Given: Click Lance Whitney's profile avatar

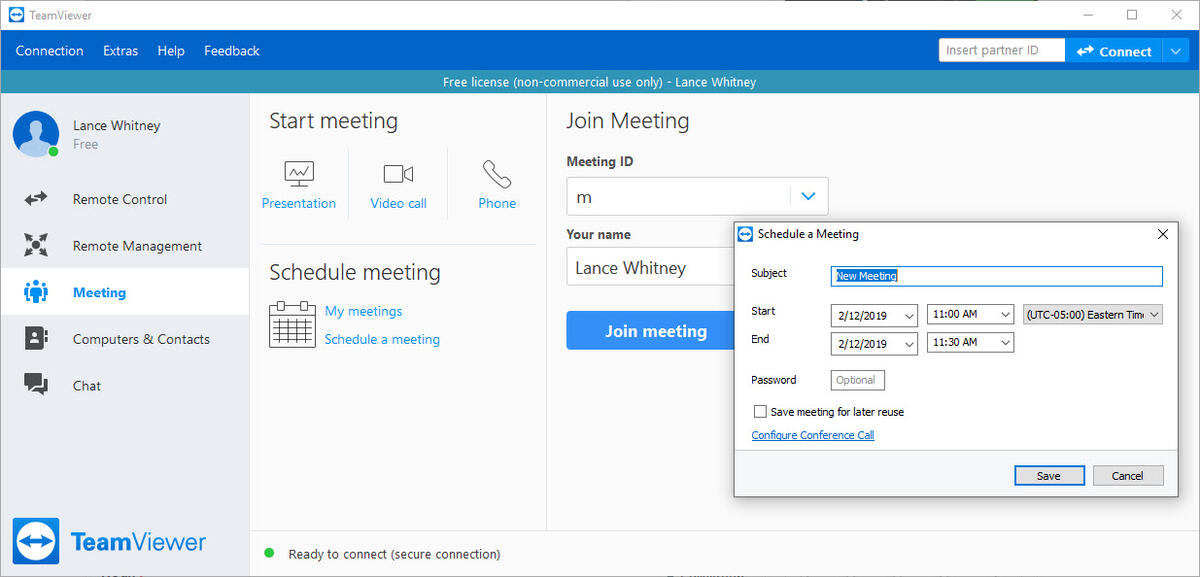Looking at the screenshot, I should pos(36,134).
